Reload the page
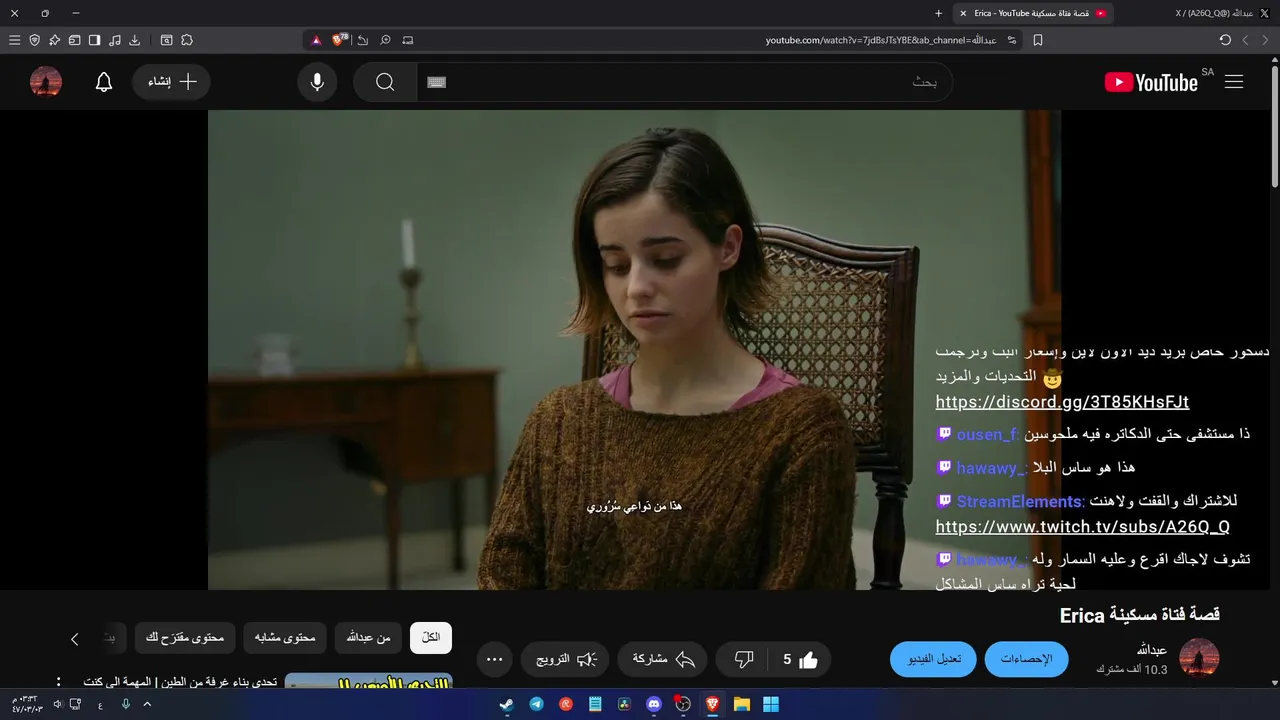1280x720 pixels. pos(1225,40)
